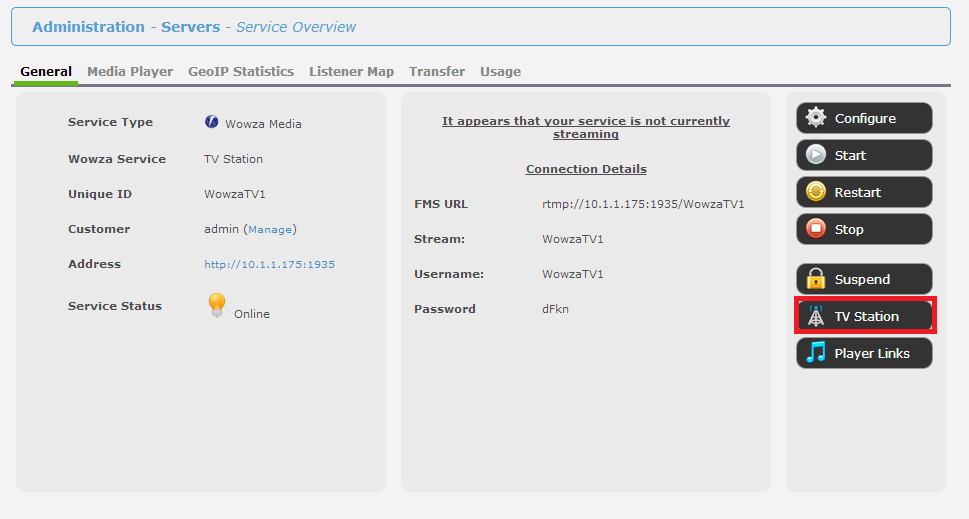
Task: Click the Player Links music note icon
Action: 816,352
